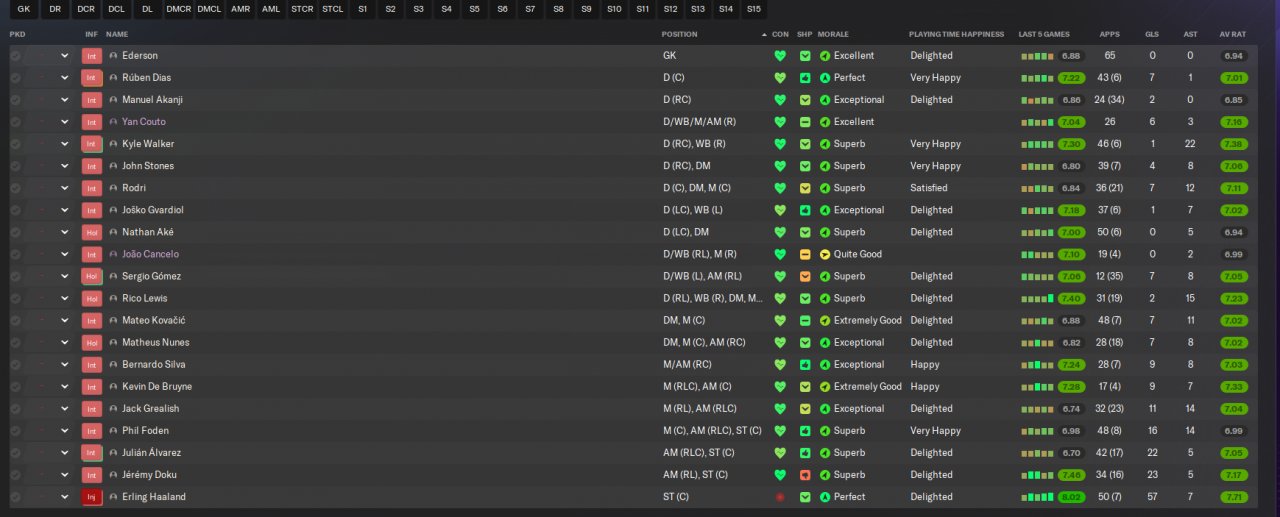Toggle the picked checkmark for Rúben Dias
1280x517 pixels.
tap(15, 78)
